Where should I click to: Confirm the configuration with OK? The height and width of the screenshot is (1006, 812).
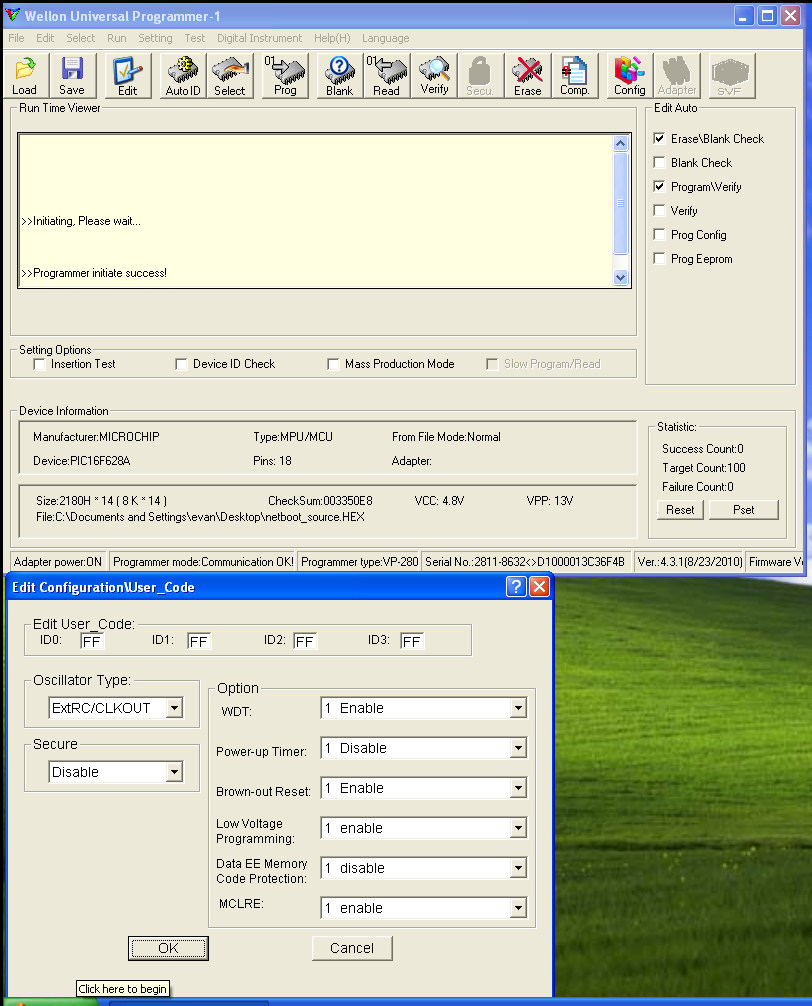[168, 948]
